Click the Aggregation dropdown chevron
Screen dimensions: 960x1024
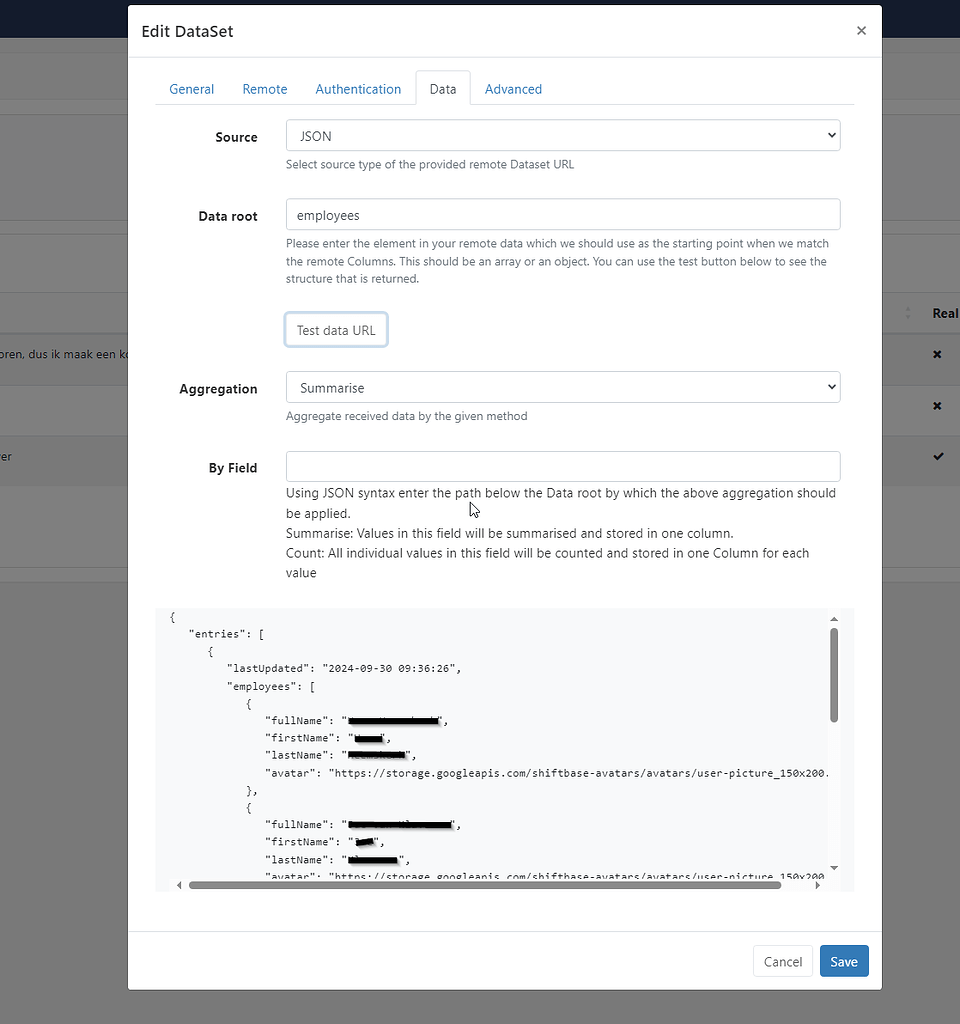pos(830,387)
